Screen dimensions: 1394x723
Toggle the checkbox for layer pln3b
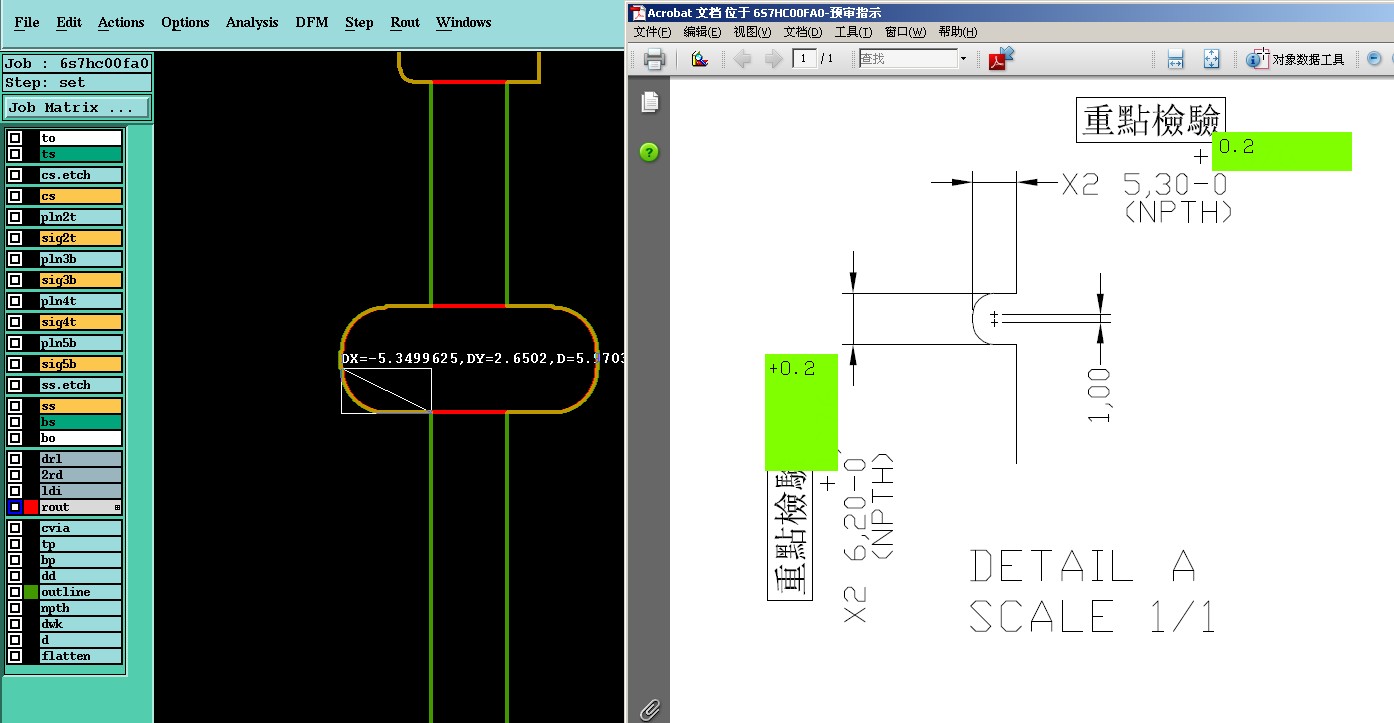(x=15, y=259)
